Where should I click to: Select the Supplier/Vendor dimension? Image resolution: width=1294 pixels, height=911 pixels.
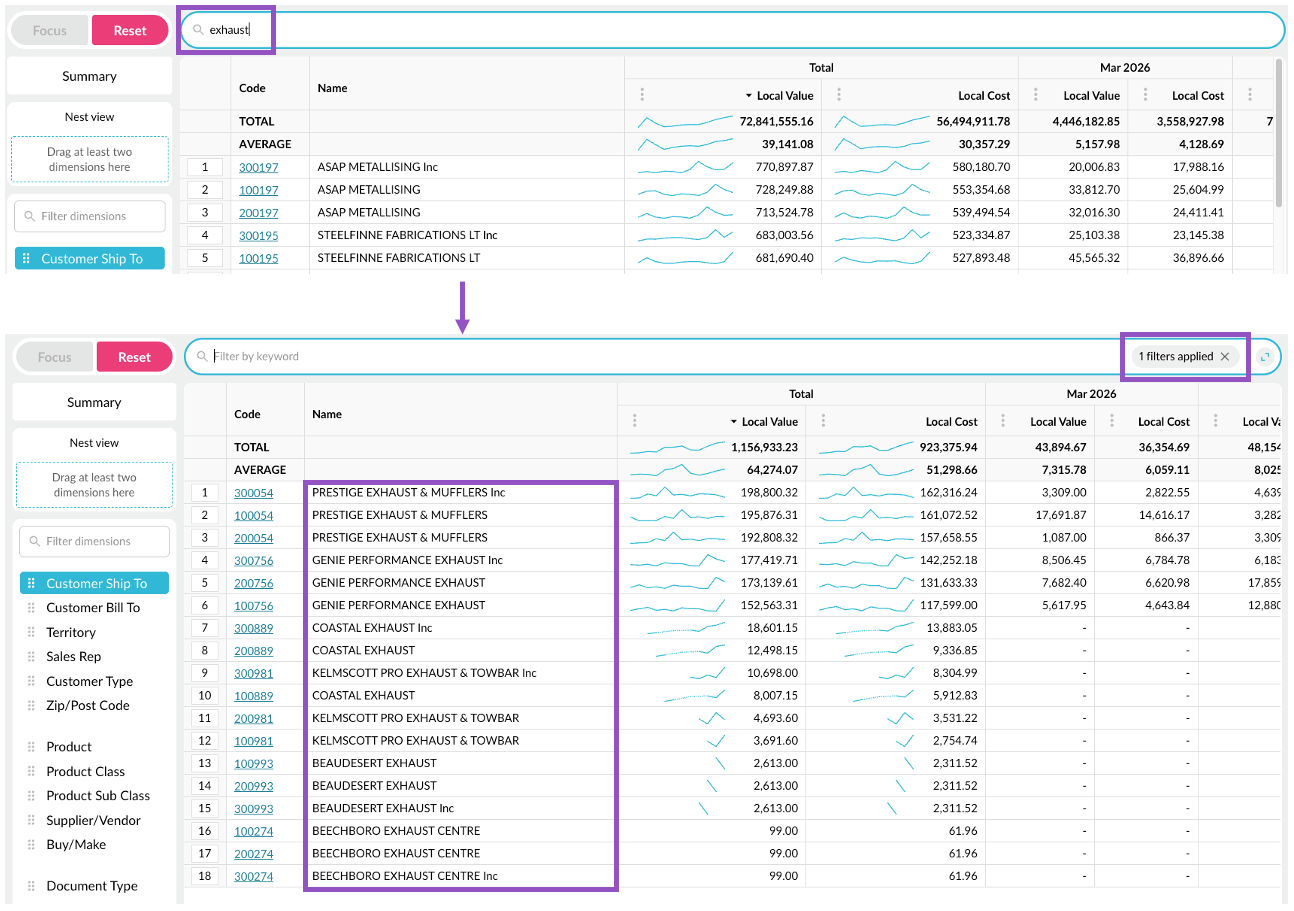(93, 821)
